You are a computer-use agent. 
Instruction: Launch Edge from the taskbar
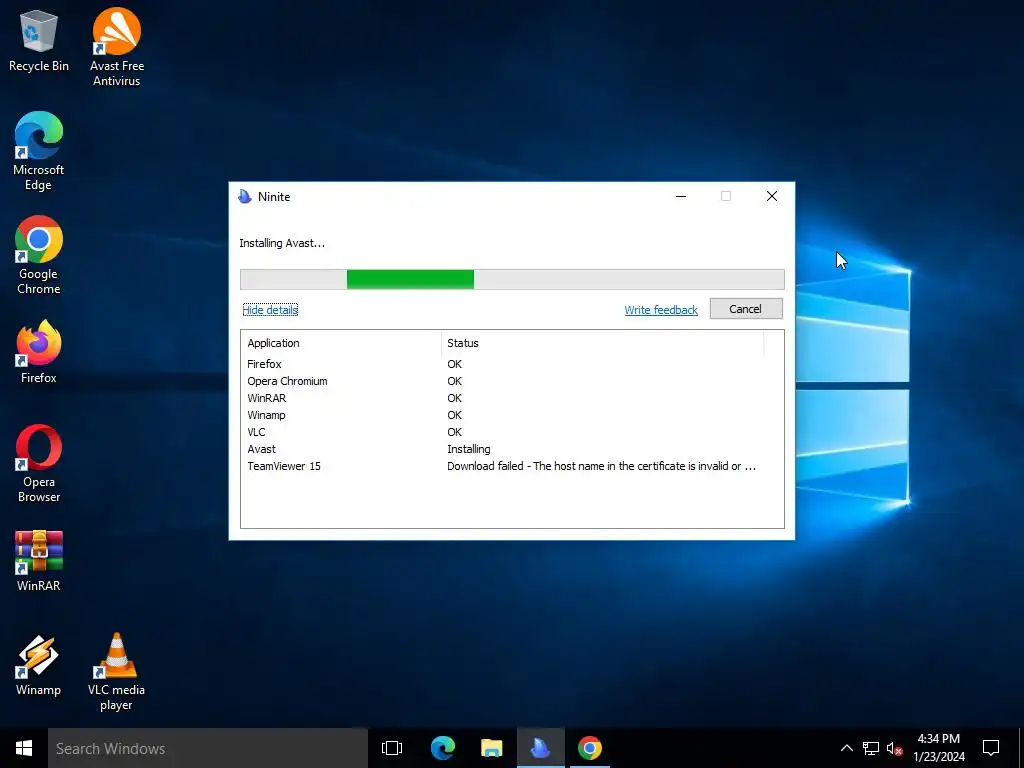pos(443,748)
